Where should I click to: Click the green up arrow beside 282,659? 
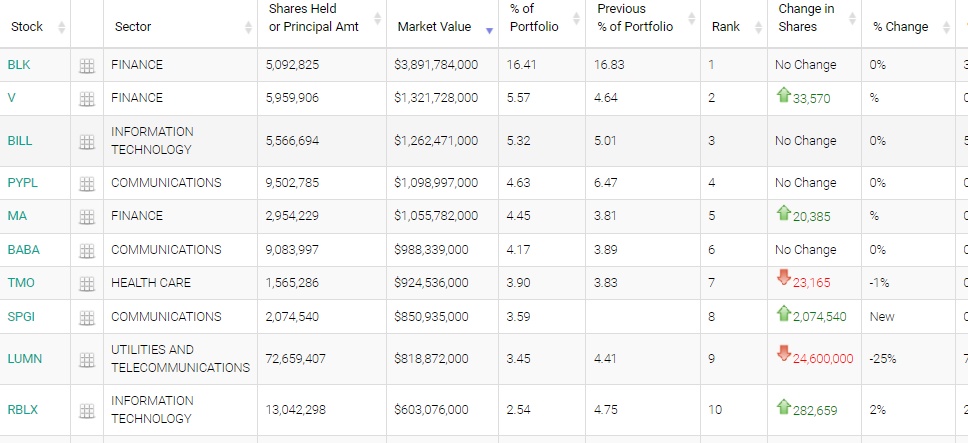784,406
